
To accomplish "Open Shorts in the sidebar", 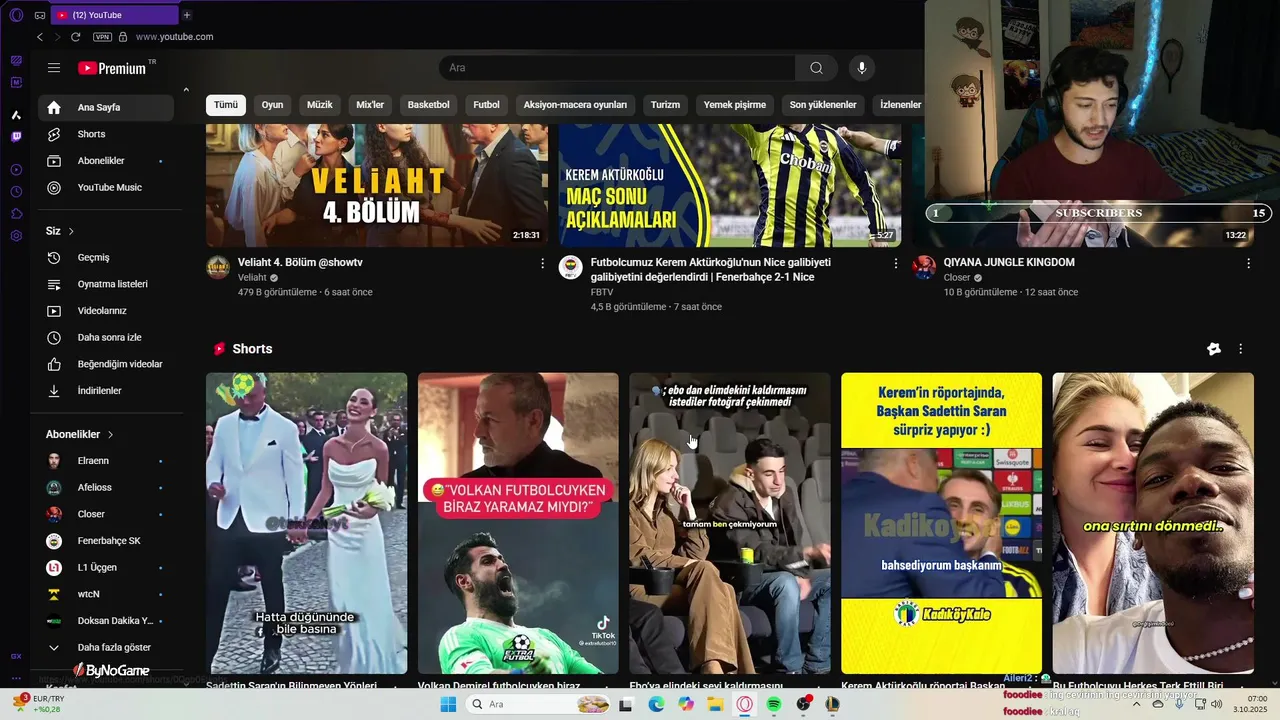I will pyautogui.click(x=106, y=134).
